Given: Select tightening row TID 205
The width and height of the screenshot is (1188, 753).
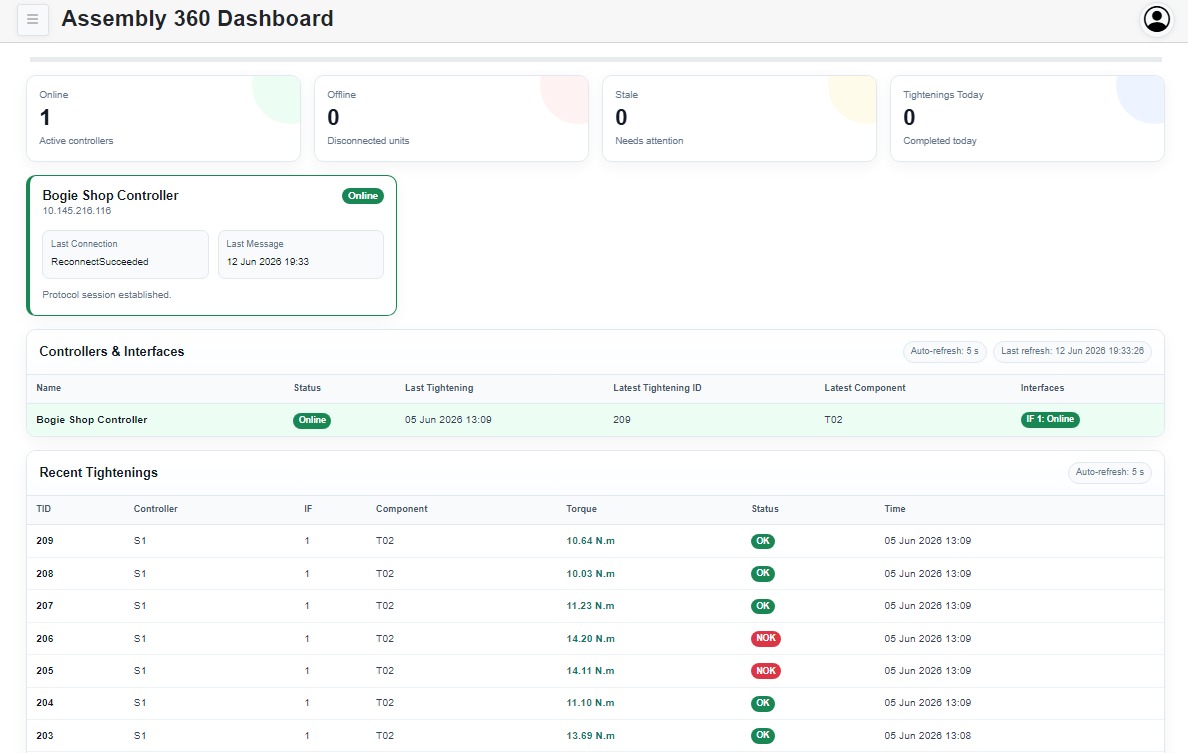Looking at the screenshot, I should point(596,671).
